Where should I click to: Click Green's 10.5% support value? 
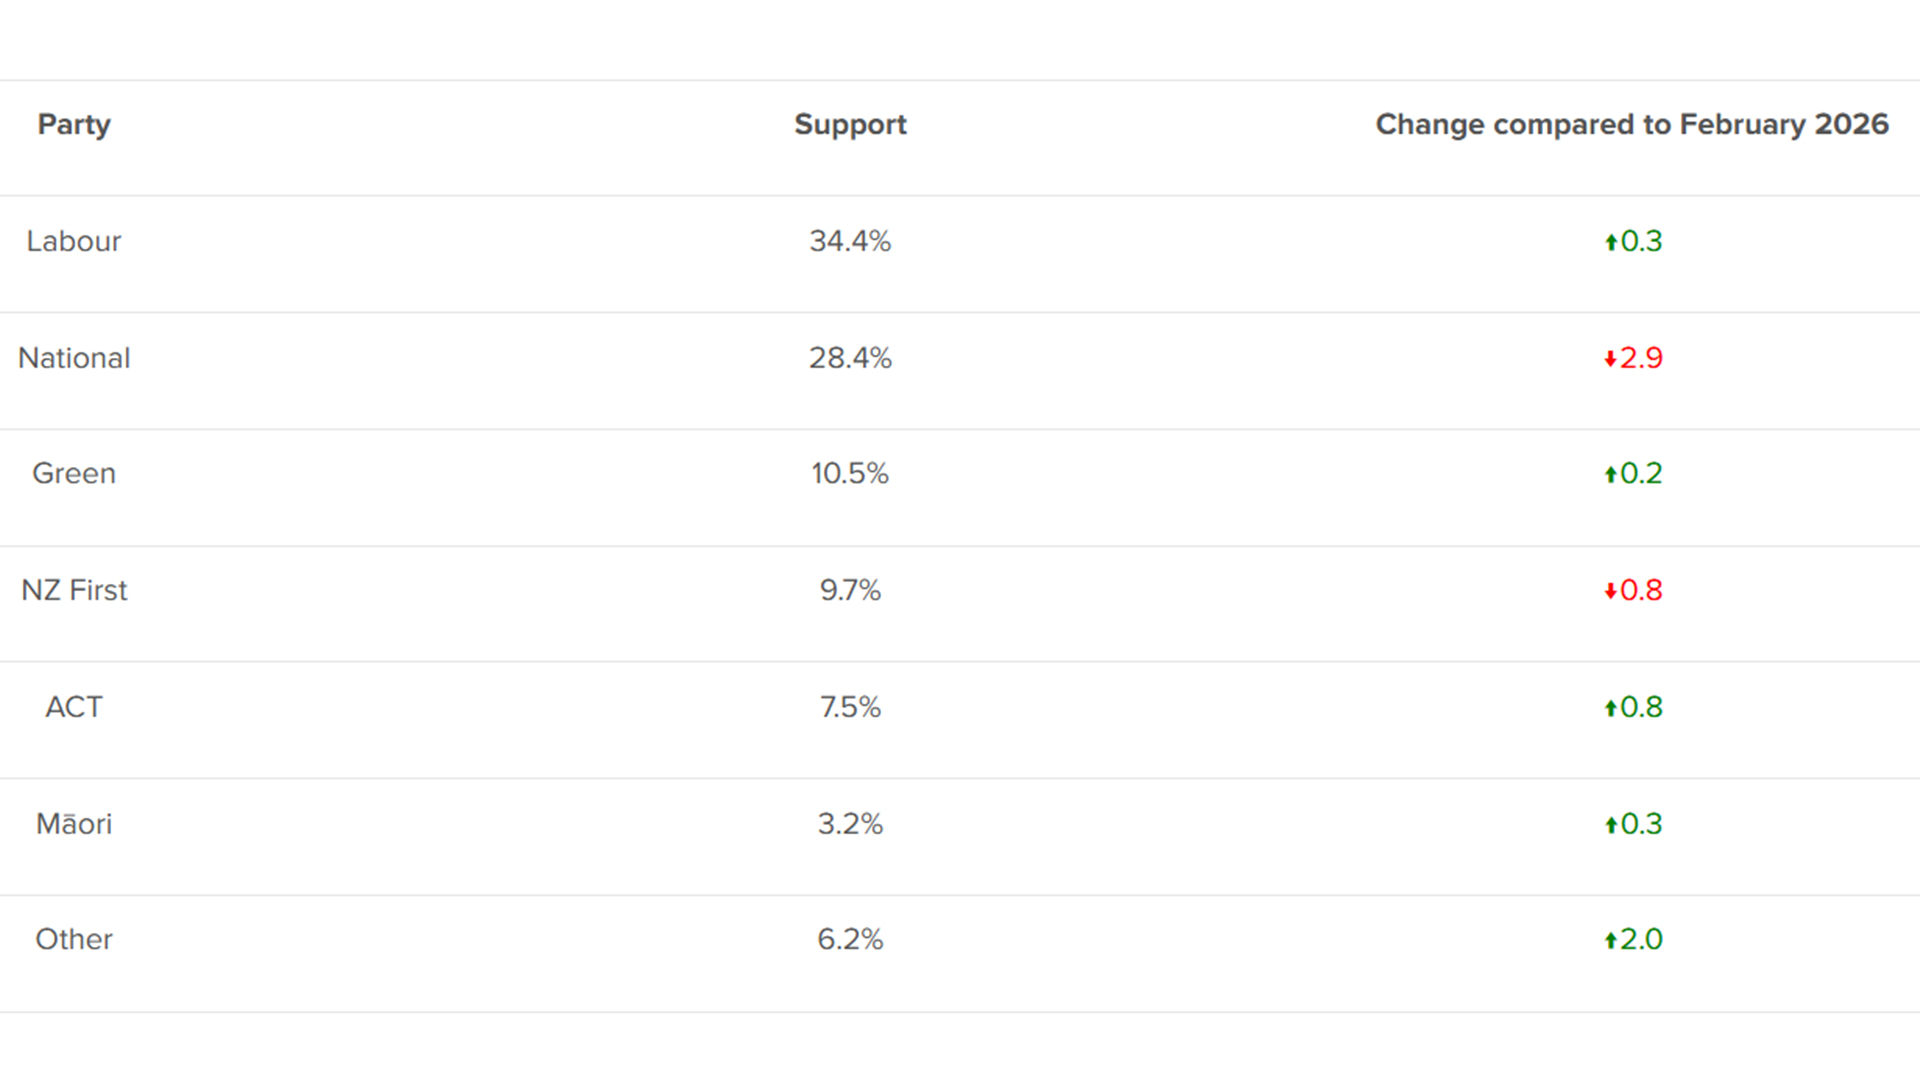850,473
